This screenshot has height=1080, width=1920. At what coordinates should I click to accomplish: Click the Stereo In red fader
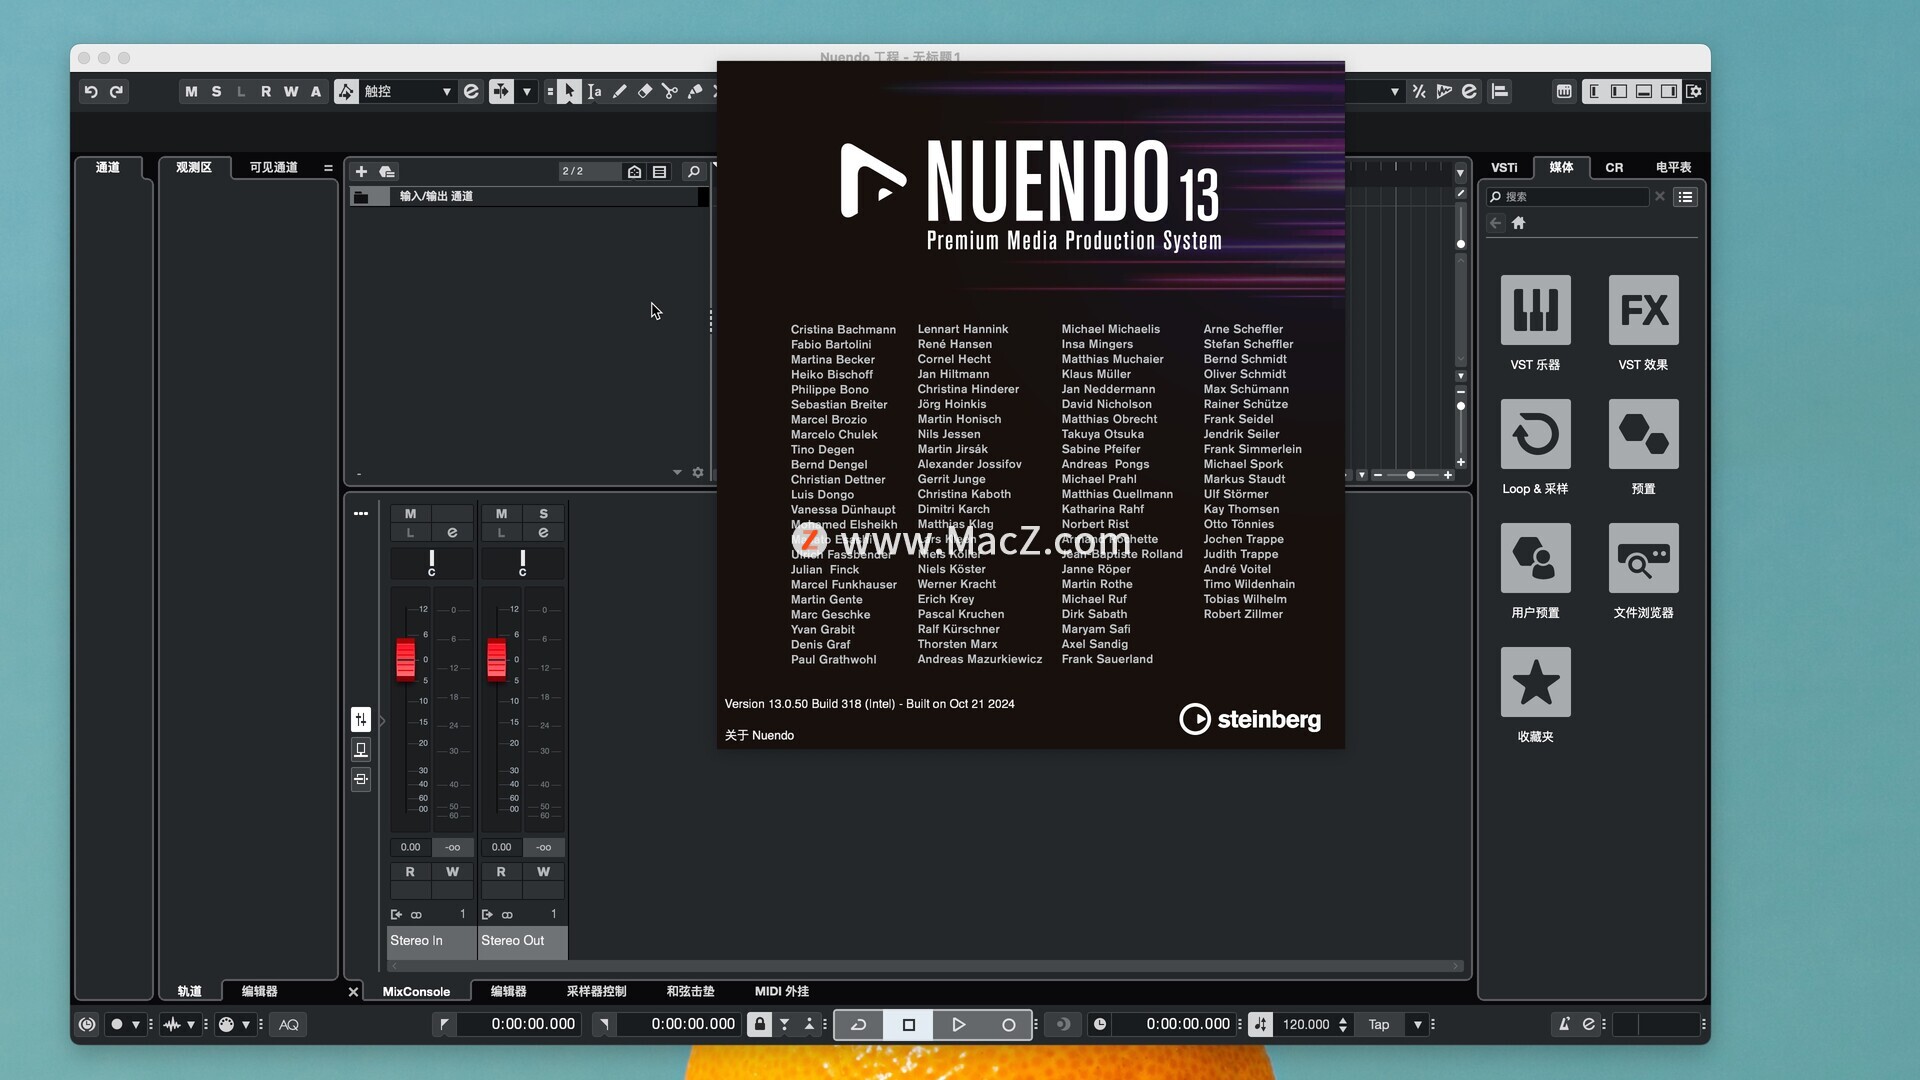pyautogui.click(x=405, y=659)
